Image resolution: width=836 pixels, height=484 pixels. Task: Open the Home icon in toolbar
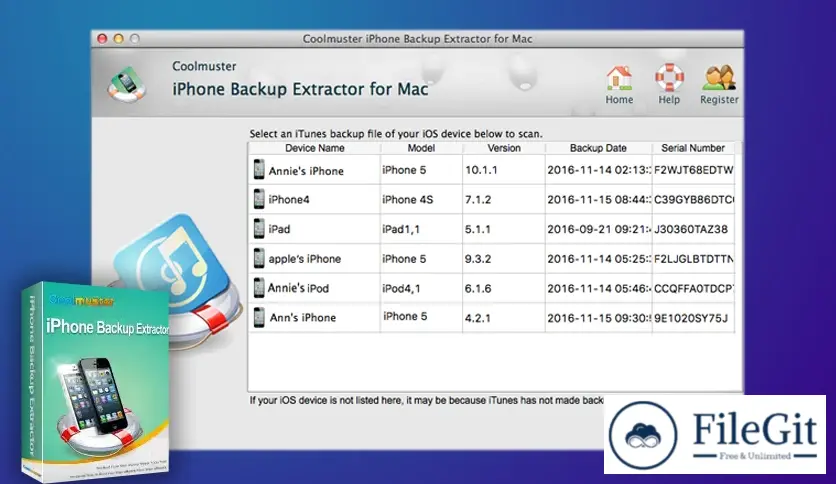point(619,78)
